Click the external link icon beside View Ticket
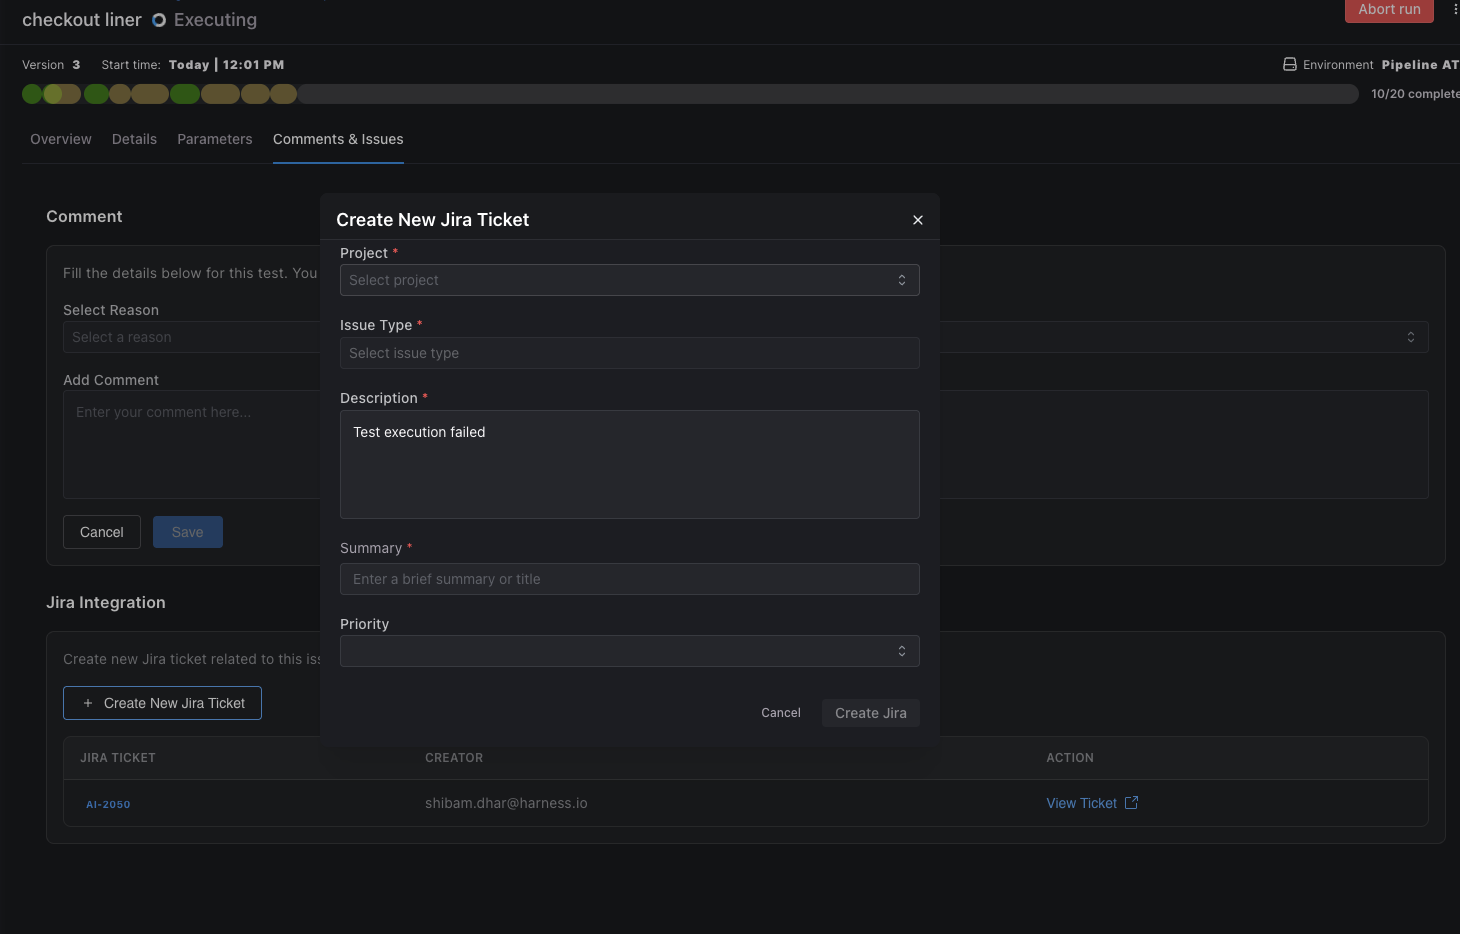The height and width of the screenshot is (934, 1460). click(x=1131, y=802)
